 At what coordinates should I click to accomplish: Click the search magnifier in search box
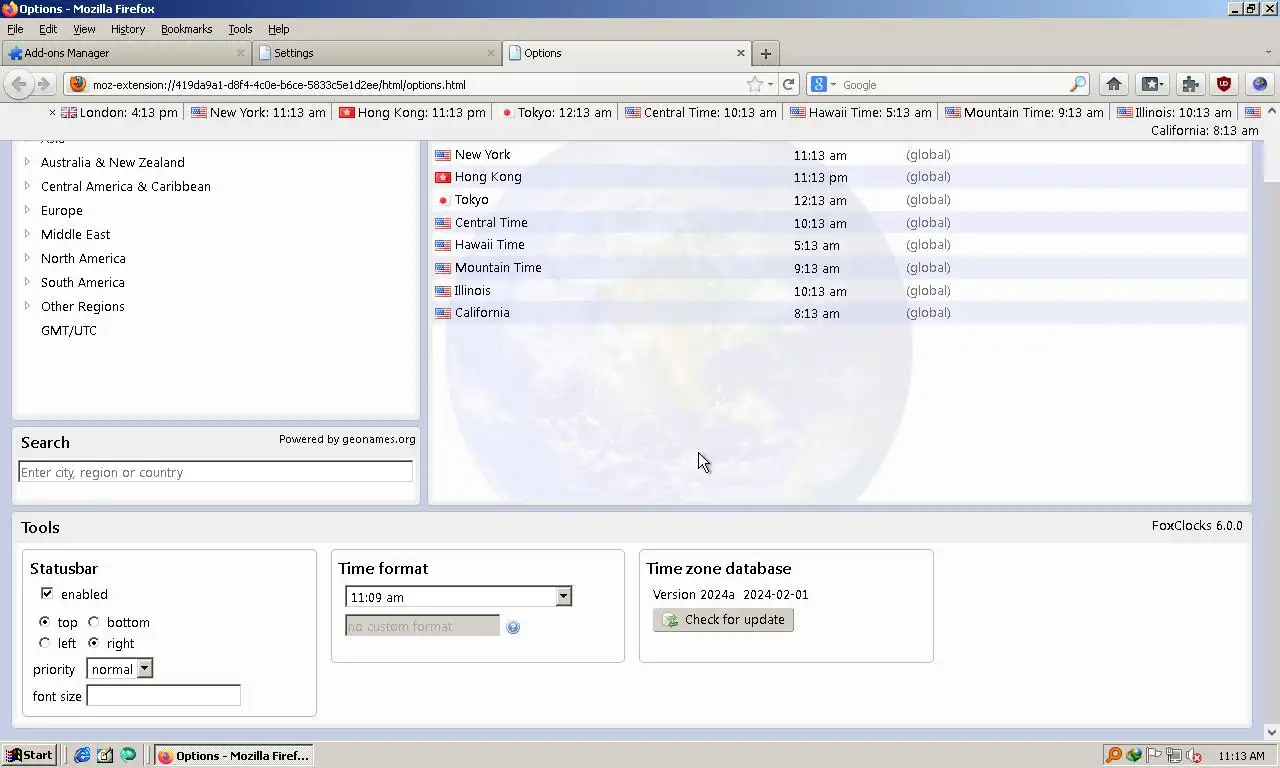pyautogui.click(x=1078, y=85)
